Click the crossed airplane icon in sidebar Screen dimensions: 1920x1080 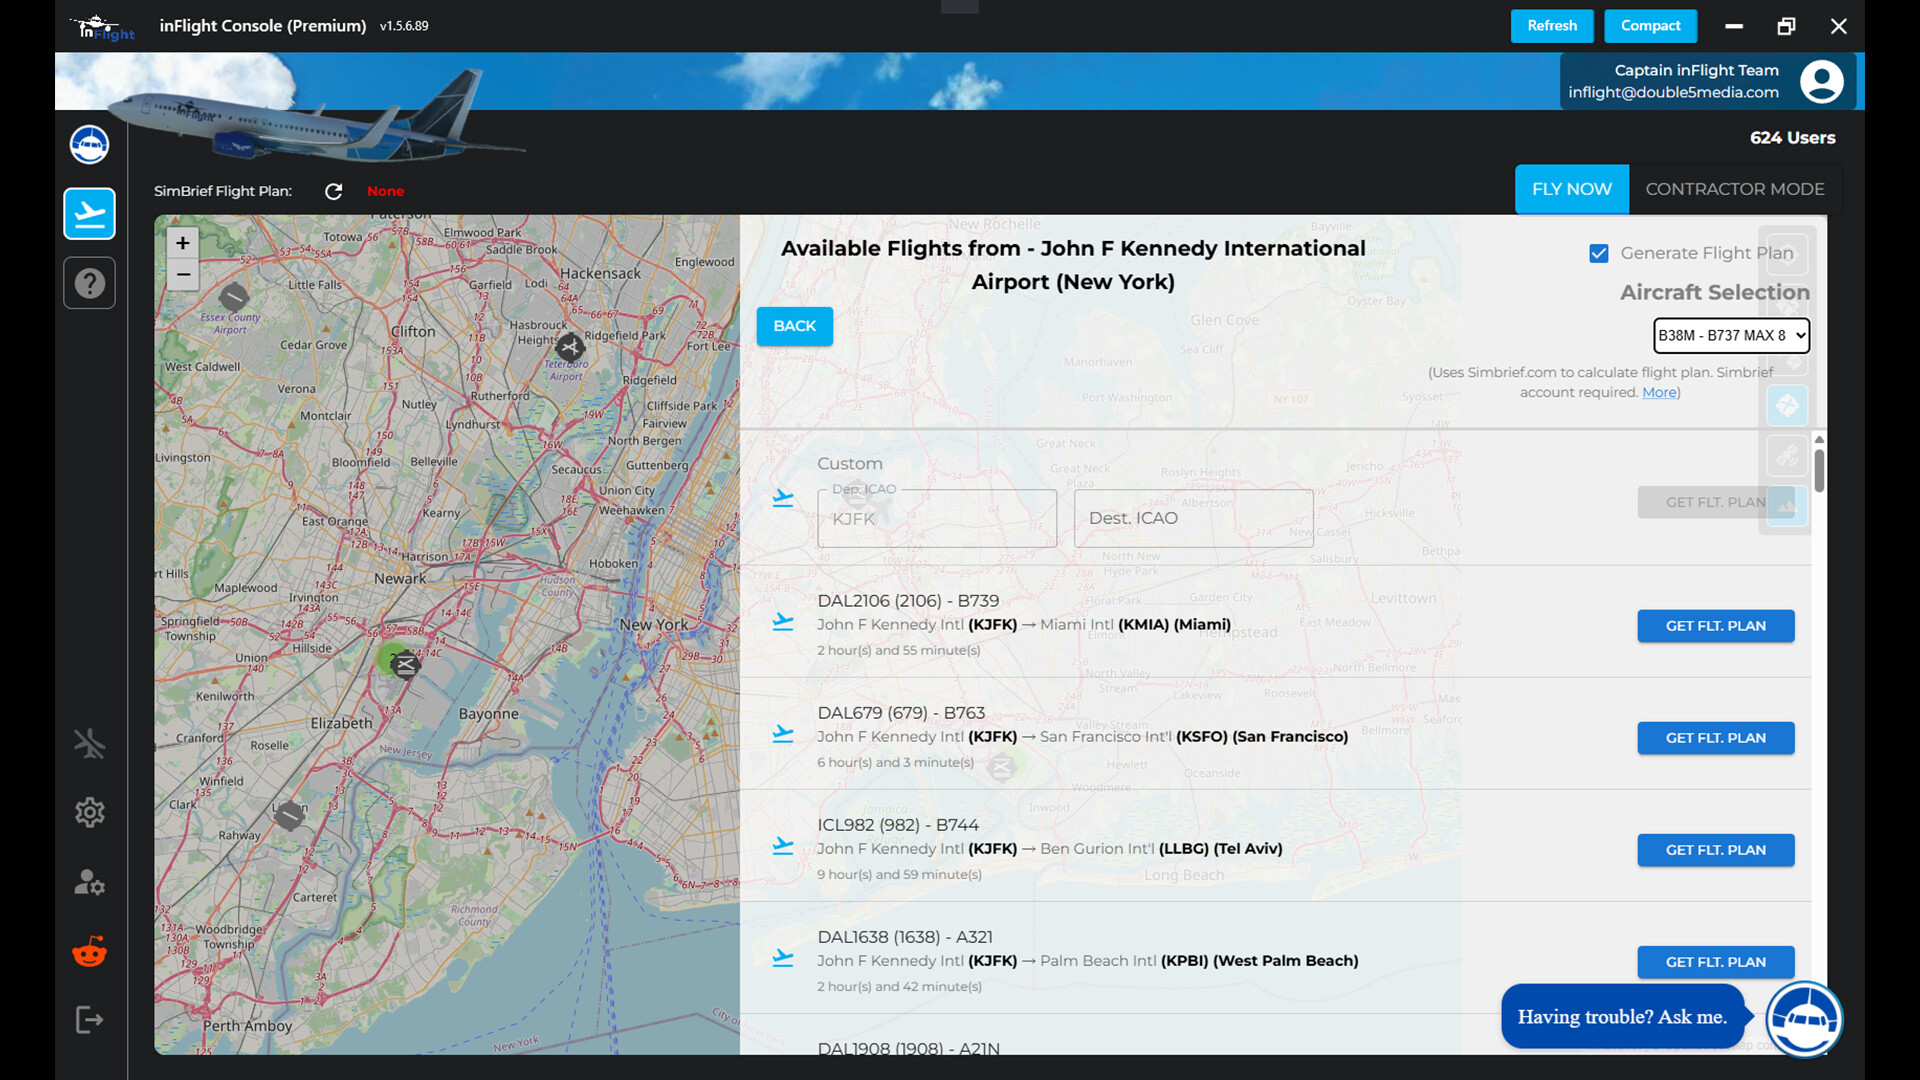pos(89,743)
